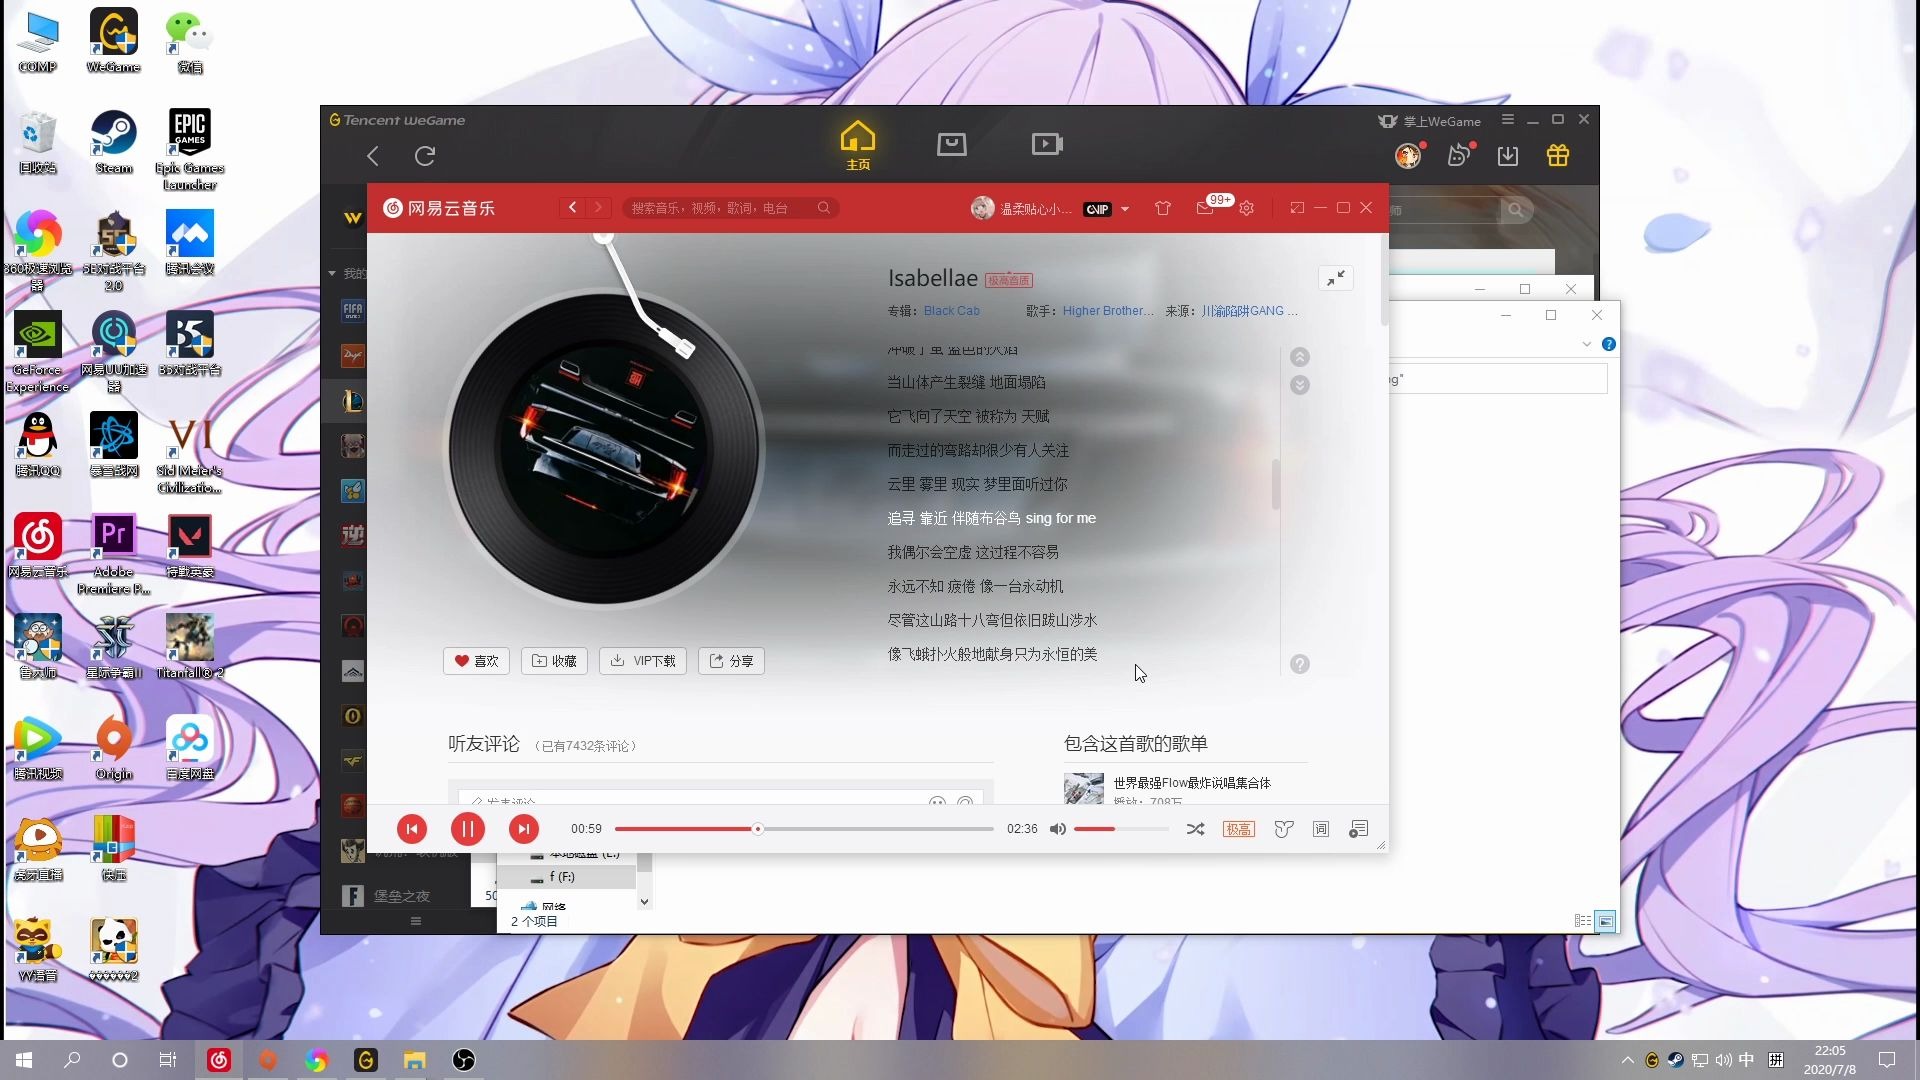This screenshot has width=1920, height=1080.
Task: Expand the ribbon chevron in explorer window
Action: (1586, 344)
